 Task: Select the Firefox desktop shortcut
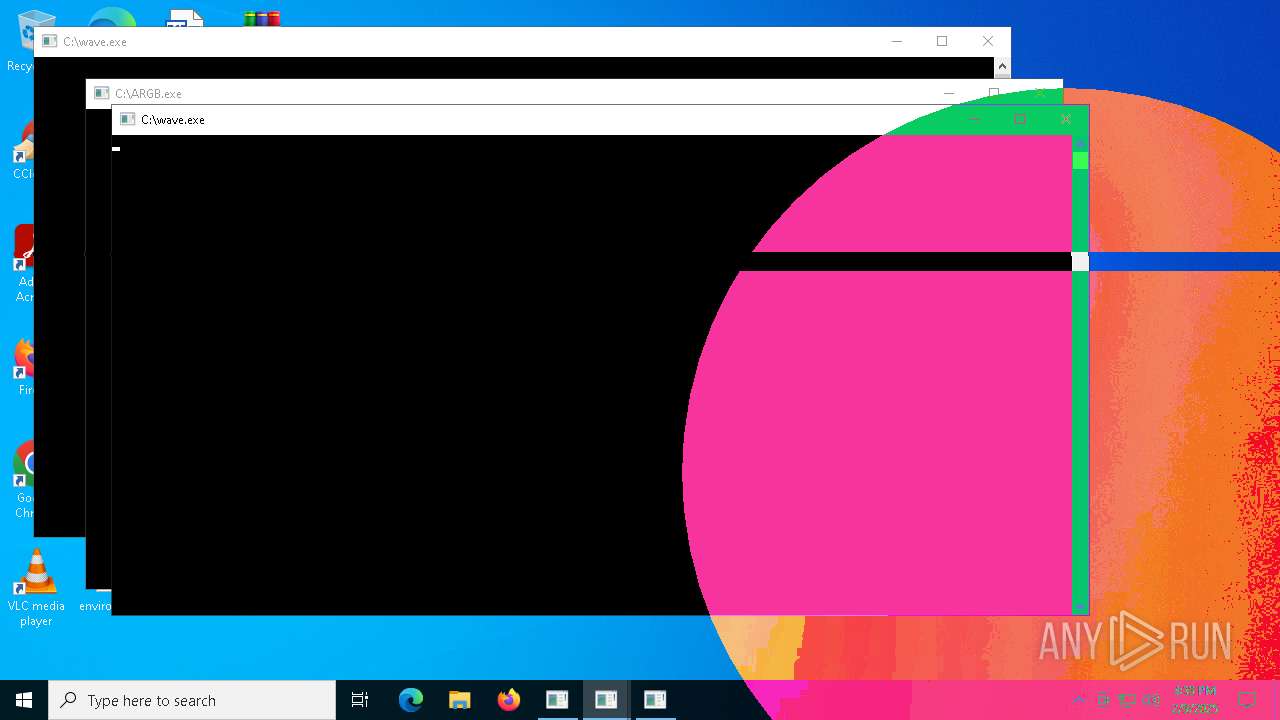[x=24, y=368]
